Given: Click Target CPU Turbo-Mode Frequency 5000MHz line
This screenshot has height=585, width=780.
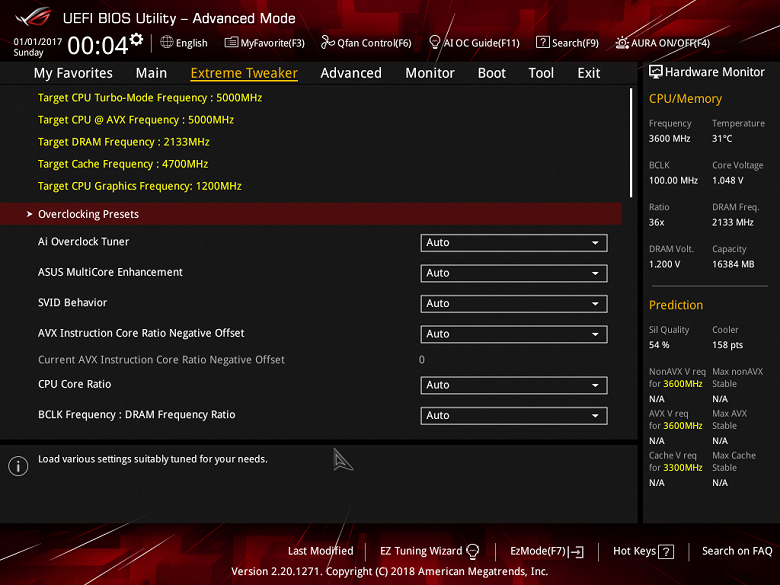Looking at the screenshot, I should tap(150, 98).
